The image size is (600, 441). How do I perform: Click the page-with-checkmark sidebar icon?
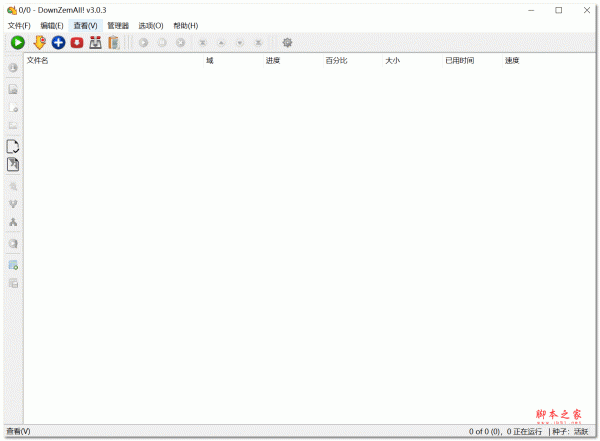click(x=13, y=146)
